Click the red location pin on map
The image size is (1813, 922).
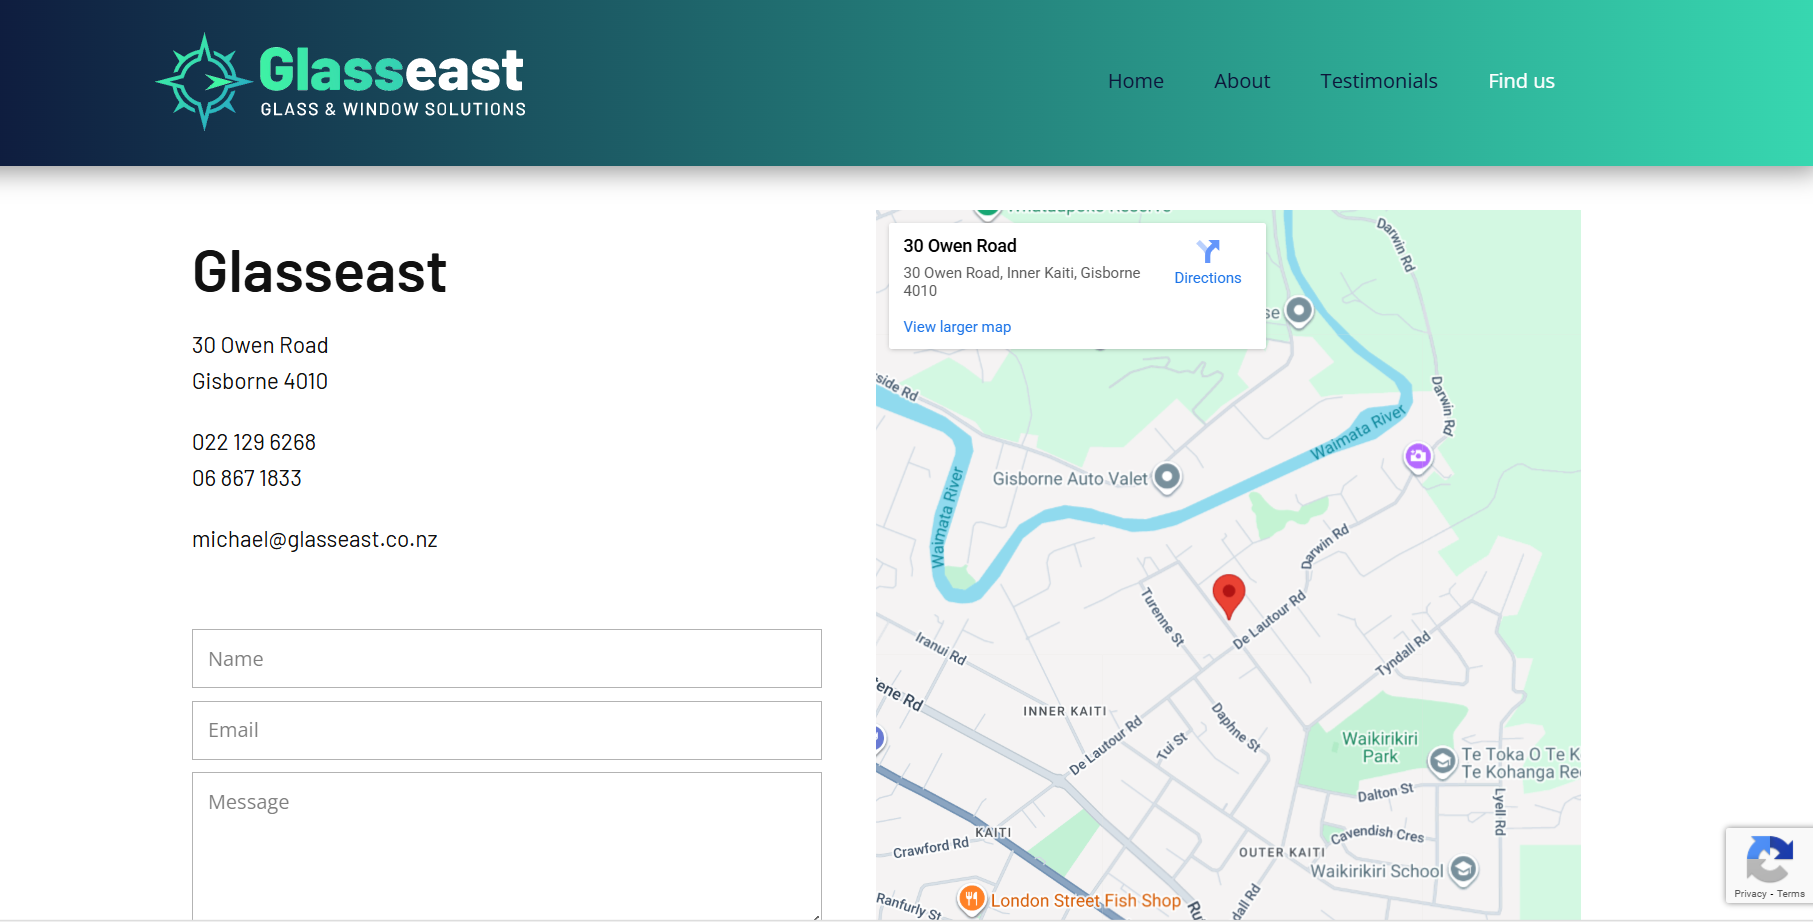pyautogui.click(x=1228, y=594)
